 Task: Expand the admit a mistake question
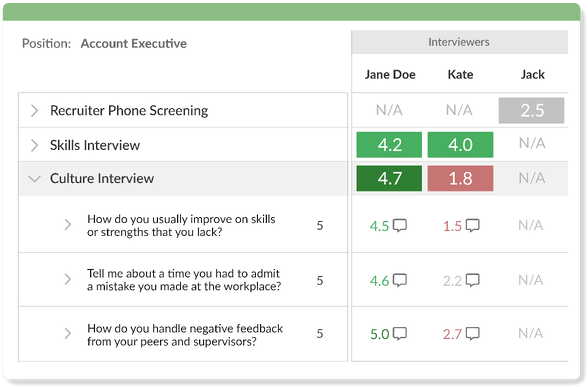[x=68, y=279]
